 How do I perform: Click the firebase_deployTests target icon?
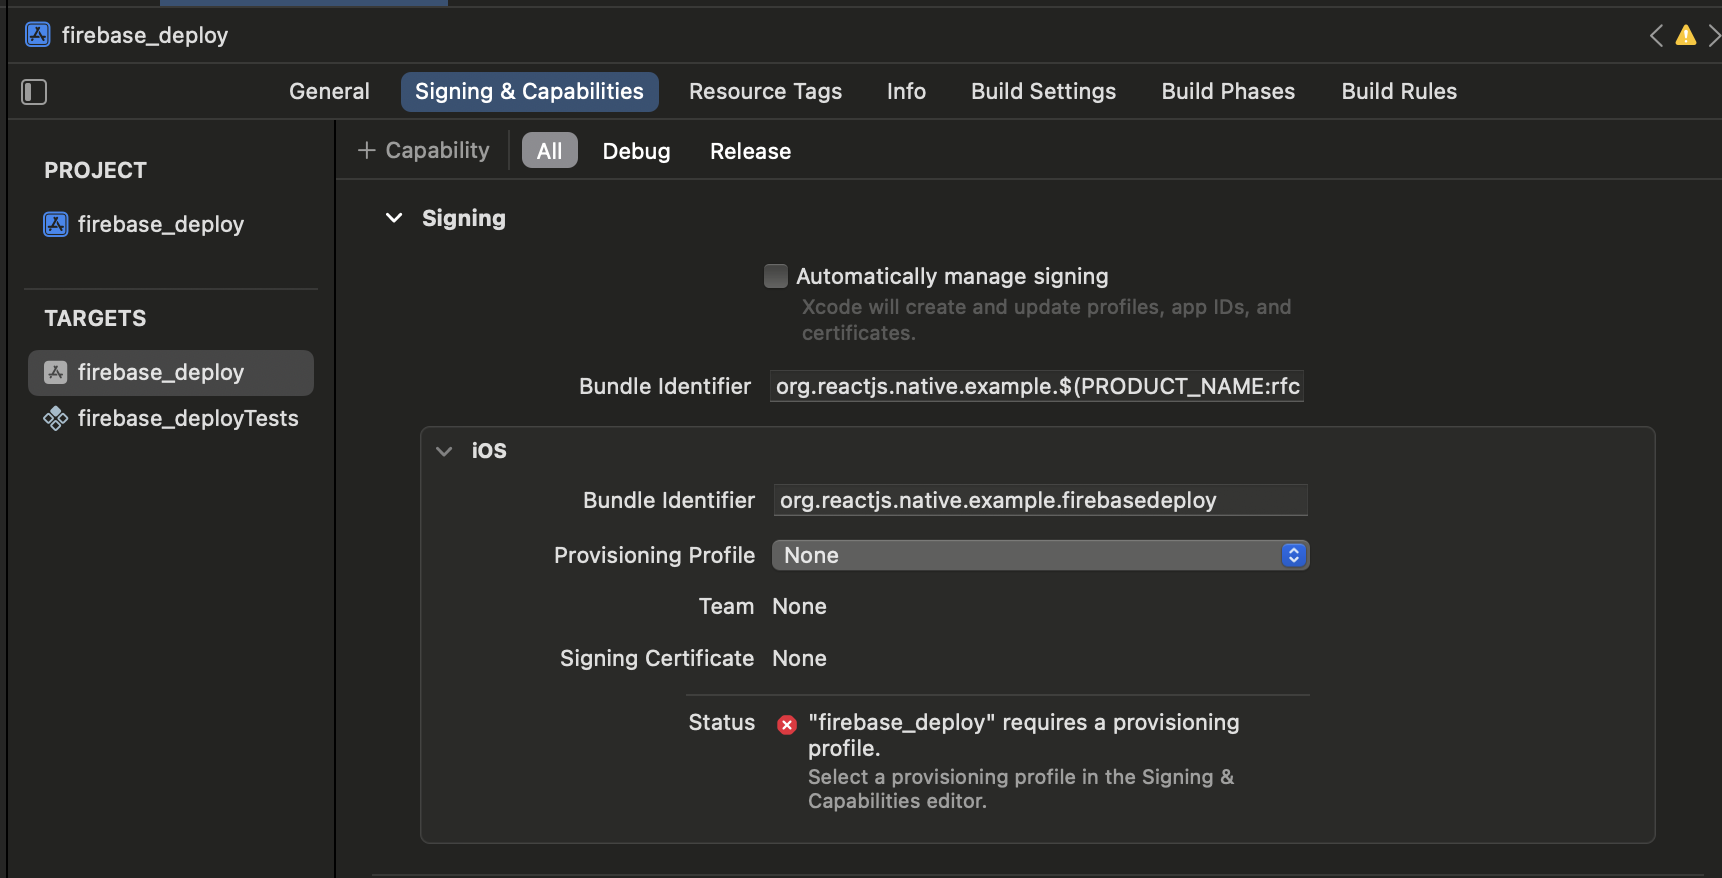(x=56, y=418)
